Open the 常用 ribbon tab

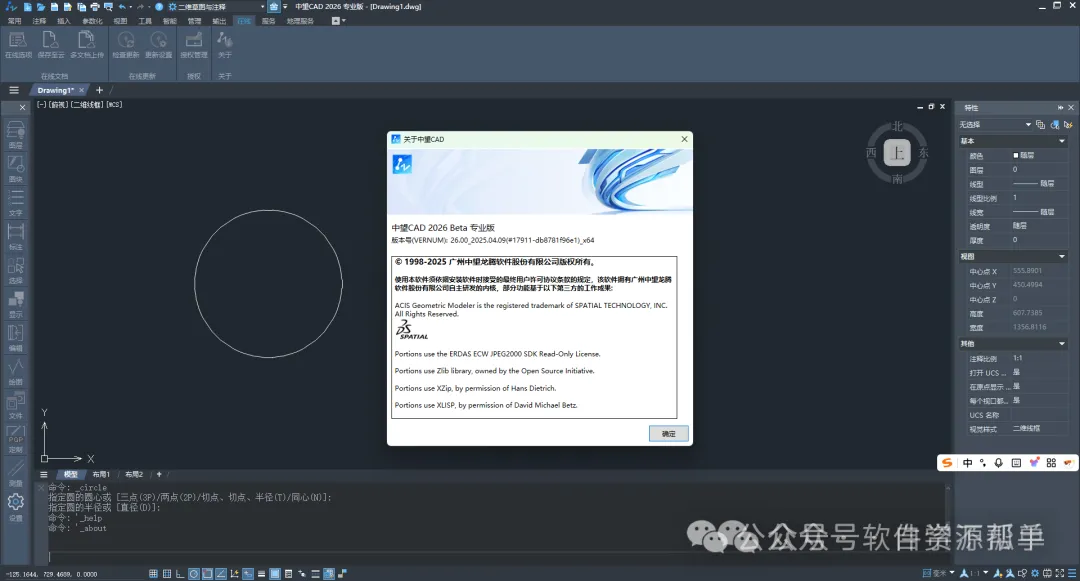coord(14,21)
